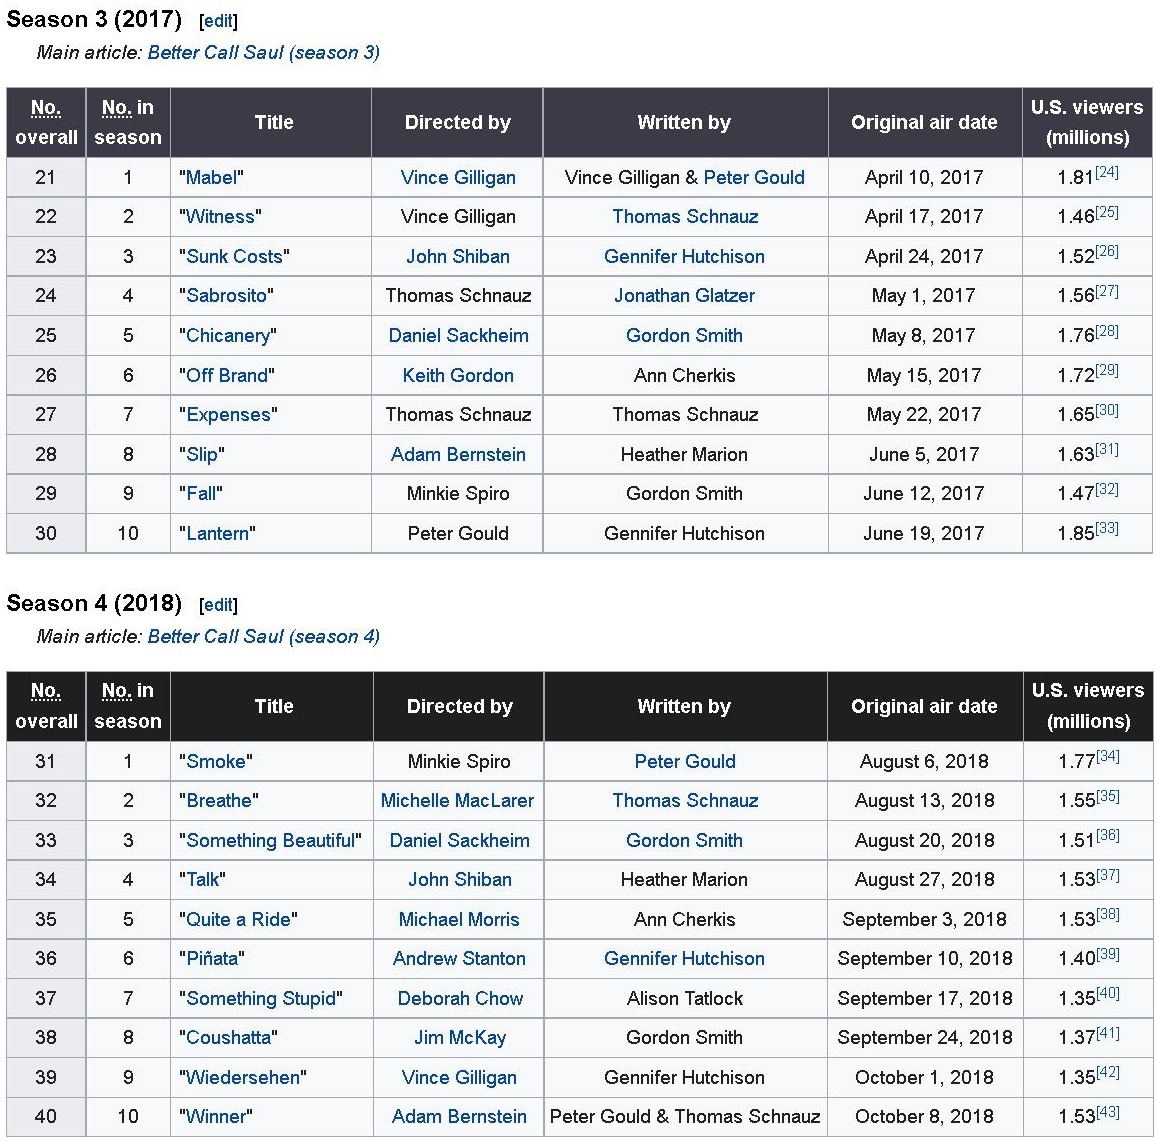1156x1142 pixels.
Task: Open Michelle MacLaren director link
Action: point(457,801)
